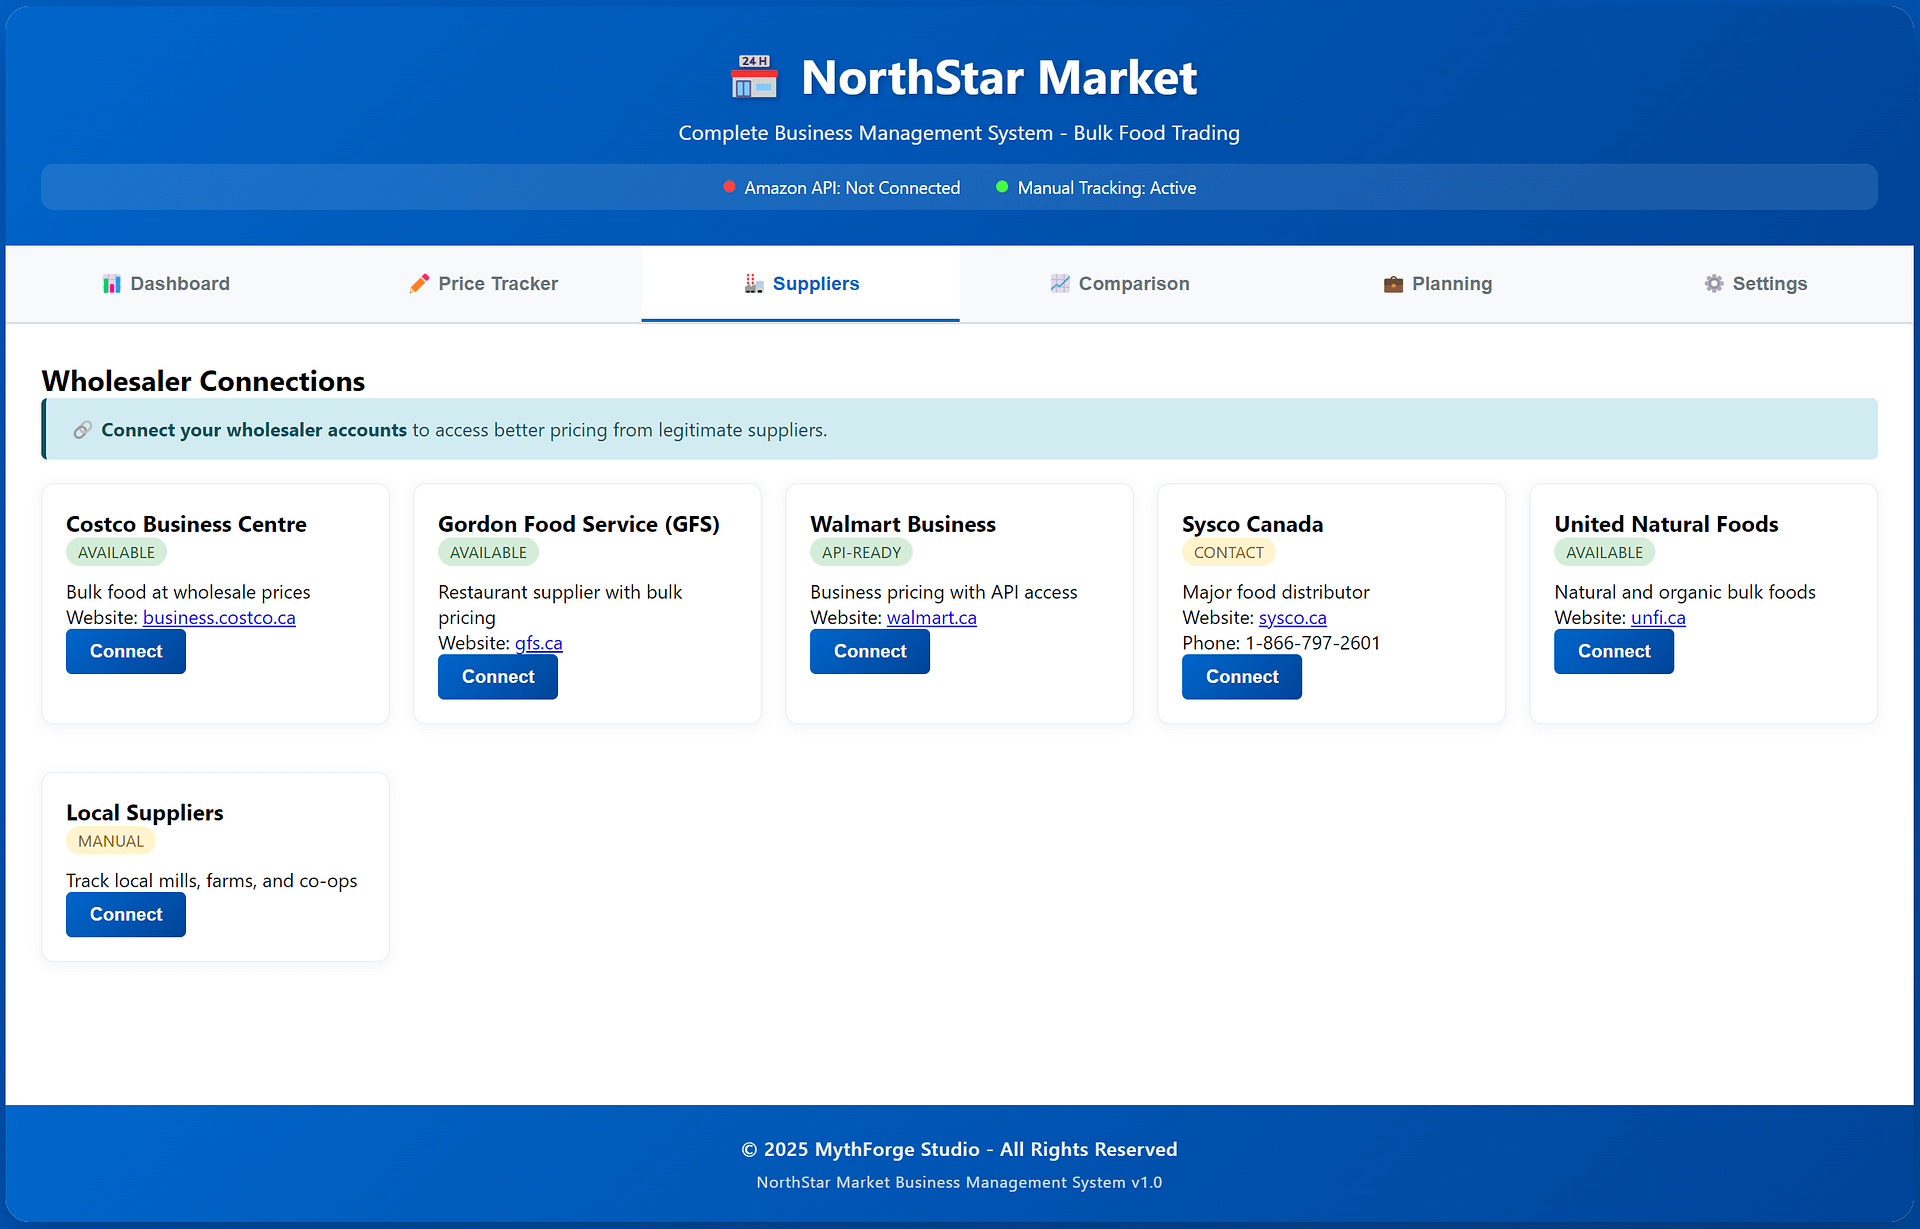Go to the Planning tab
This screenshot has width=1920, height=1229.
tap(1438, 284)
